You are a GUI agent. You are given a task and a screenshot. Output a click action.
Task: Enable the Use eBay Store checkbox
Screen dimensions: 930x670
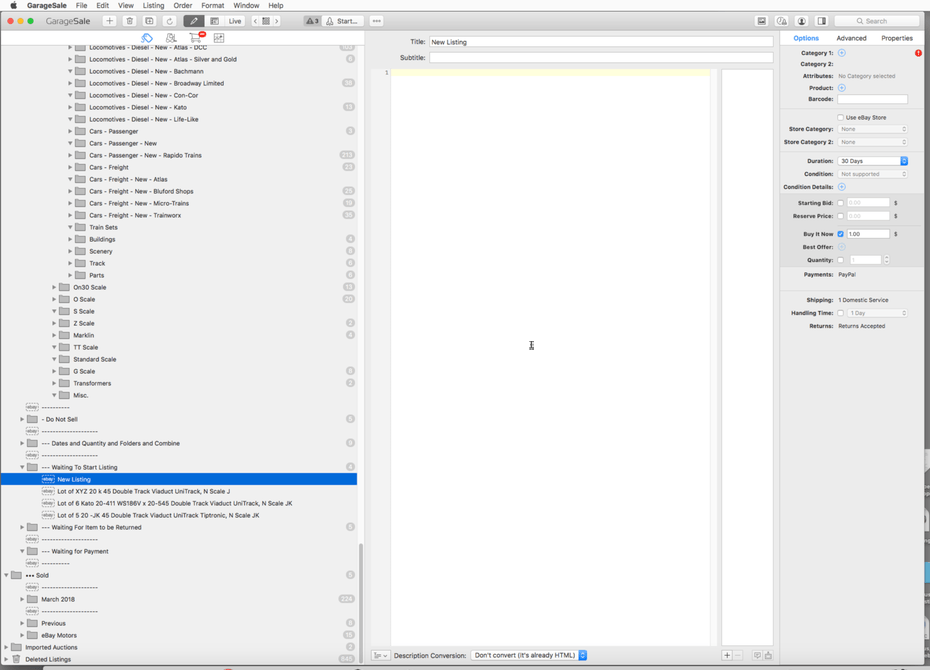click(x=840, y=117)
